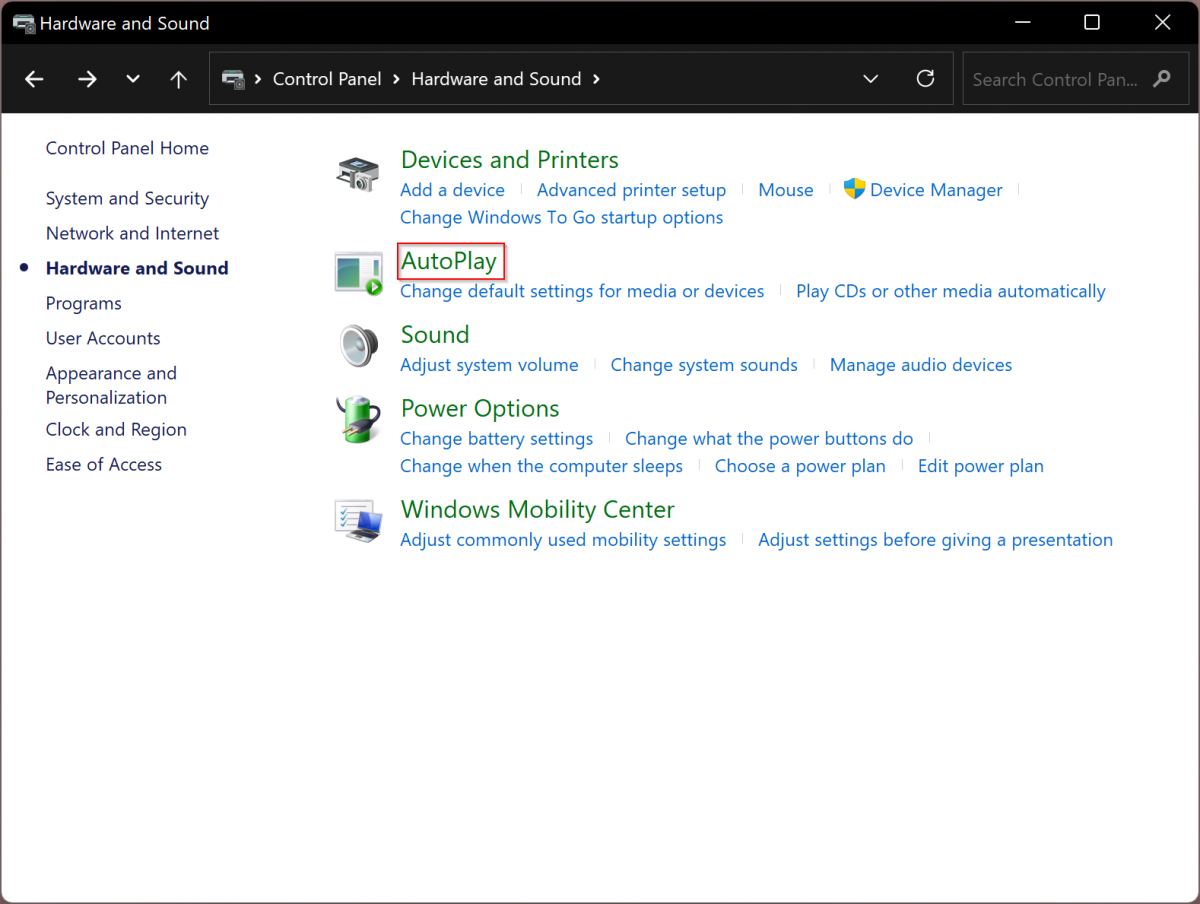
Task: Minimize the Hardware and Sound window
Action: click(1022, 22)
